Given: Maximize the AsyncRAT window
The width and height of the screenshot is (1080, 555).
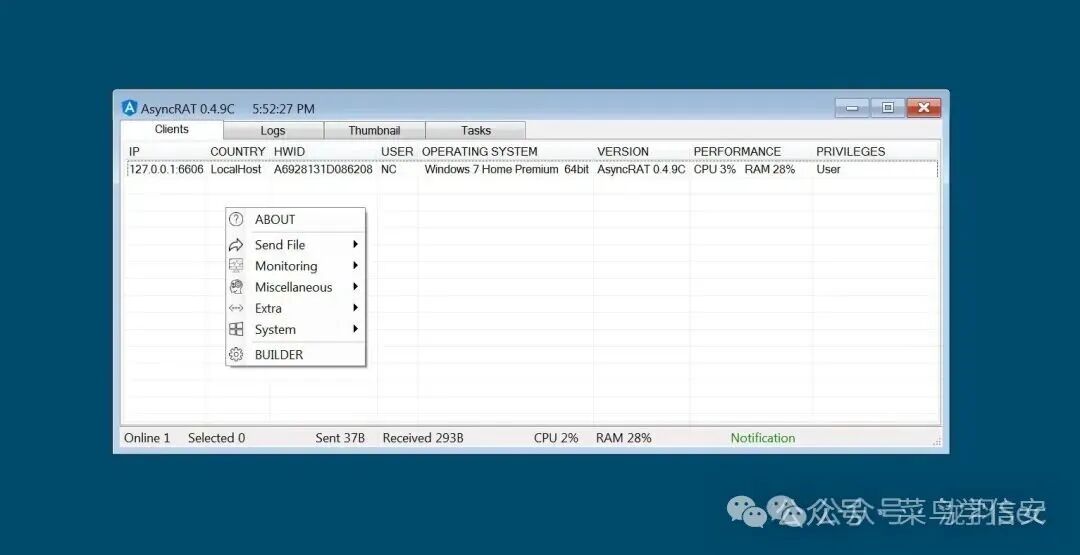Looking at the screenshot, I should pos(888,108).
